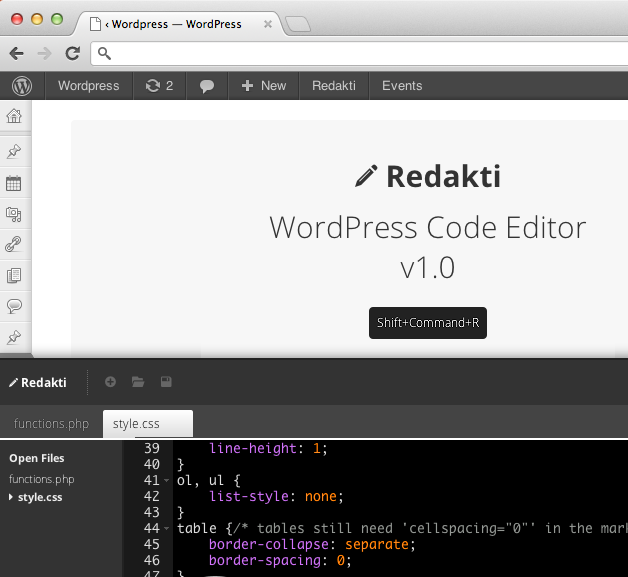Click the 'separate' value in code
Screen dimensions: 628x577
377,544
